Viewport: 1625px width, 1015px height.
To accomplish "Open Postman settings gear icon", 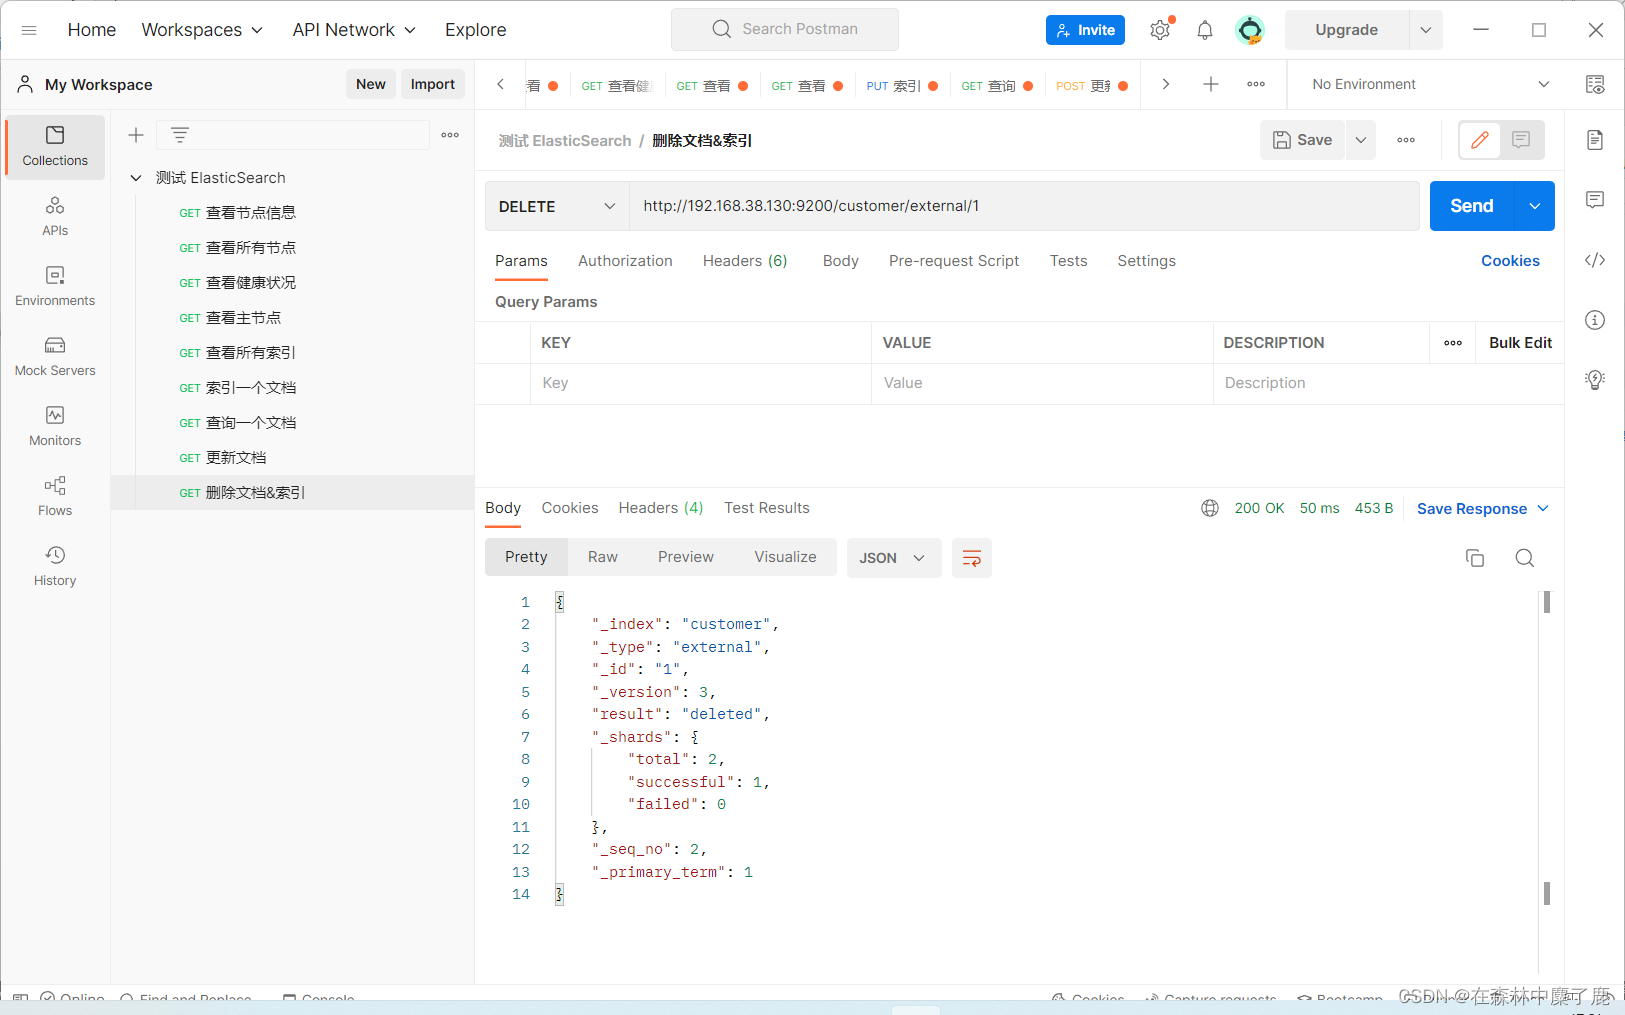I will pos(1160,30).
